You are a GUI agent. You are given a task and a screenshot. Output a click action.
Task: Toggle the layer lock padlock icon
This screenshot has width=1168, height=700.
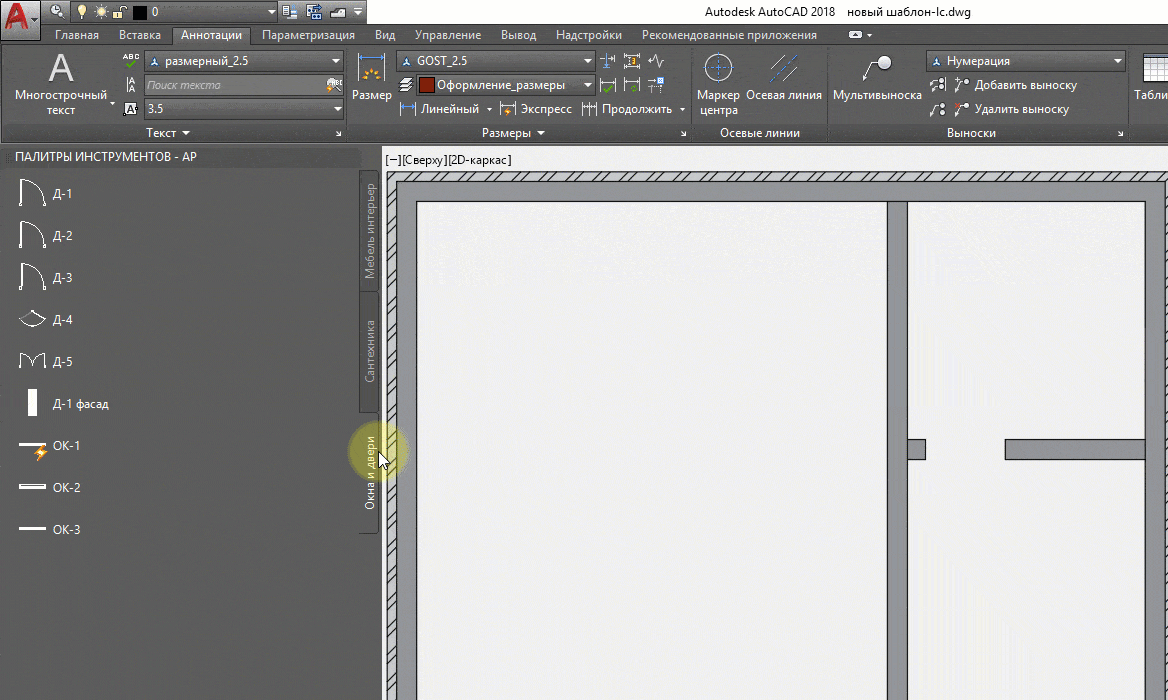[x=119, y=12]
